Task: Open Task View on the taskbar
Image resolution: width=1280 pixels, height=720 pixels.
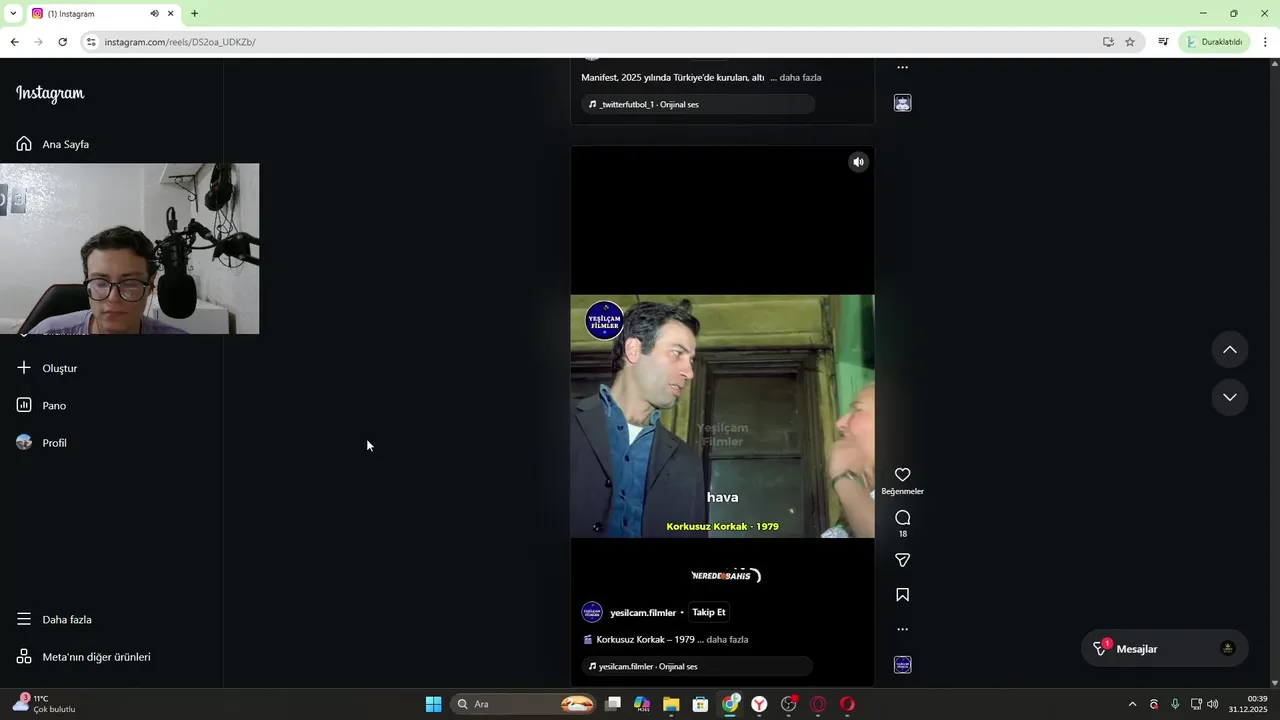Action: point(613,704)
